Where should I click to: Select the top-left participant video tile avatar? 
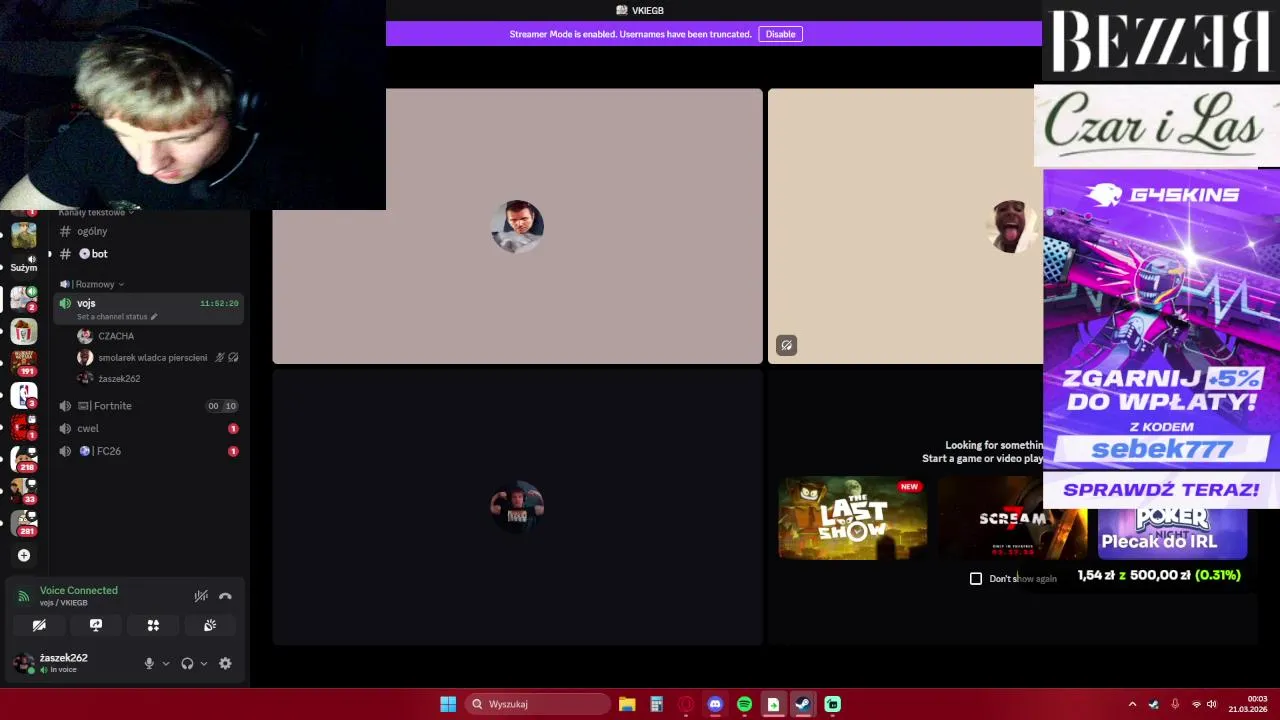pyautogui.click(x=517, y=226)
